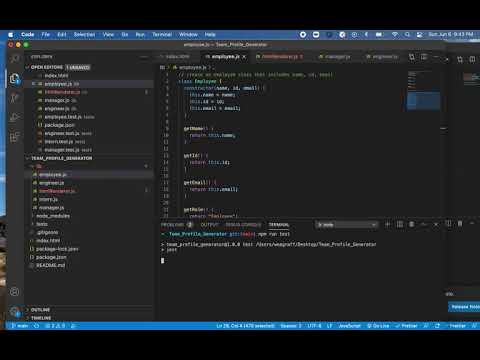Open errors and warnings status indicator

point(55,326)
